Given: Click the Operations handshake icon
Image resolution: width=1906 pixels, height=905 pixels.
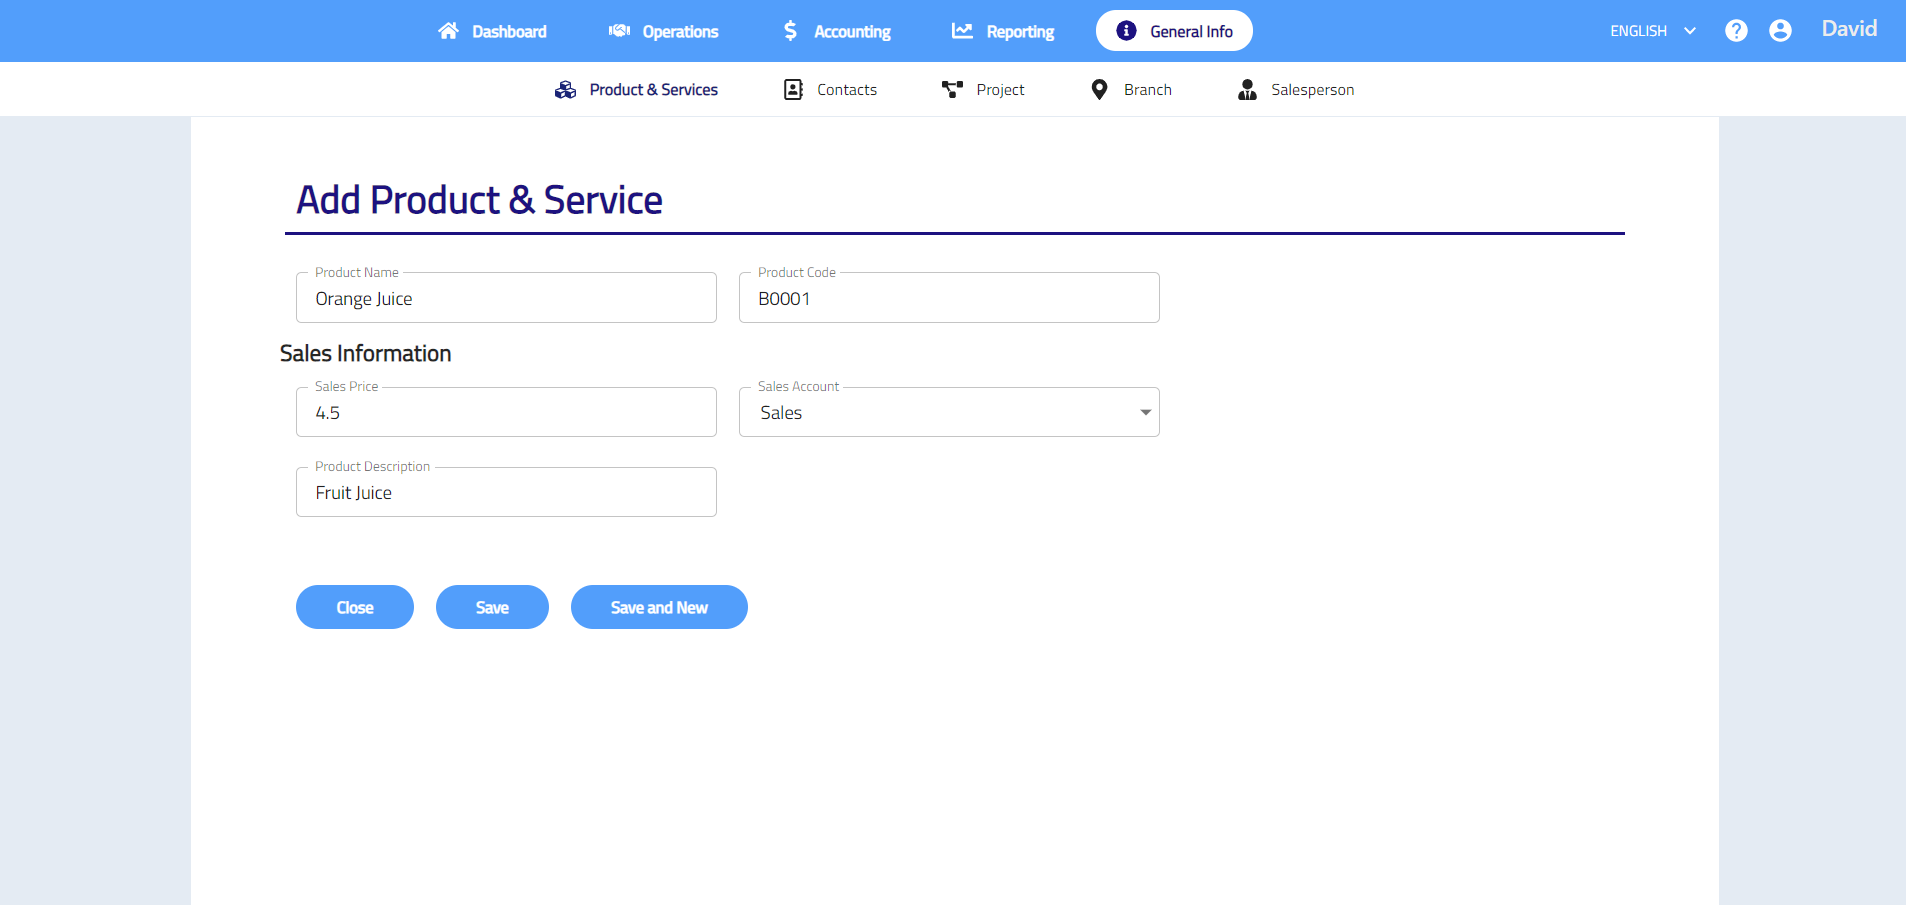Looking at the screenshot, I should tap(619, 31).
